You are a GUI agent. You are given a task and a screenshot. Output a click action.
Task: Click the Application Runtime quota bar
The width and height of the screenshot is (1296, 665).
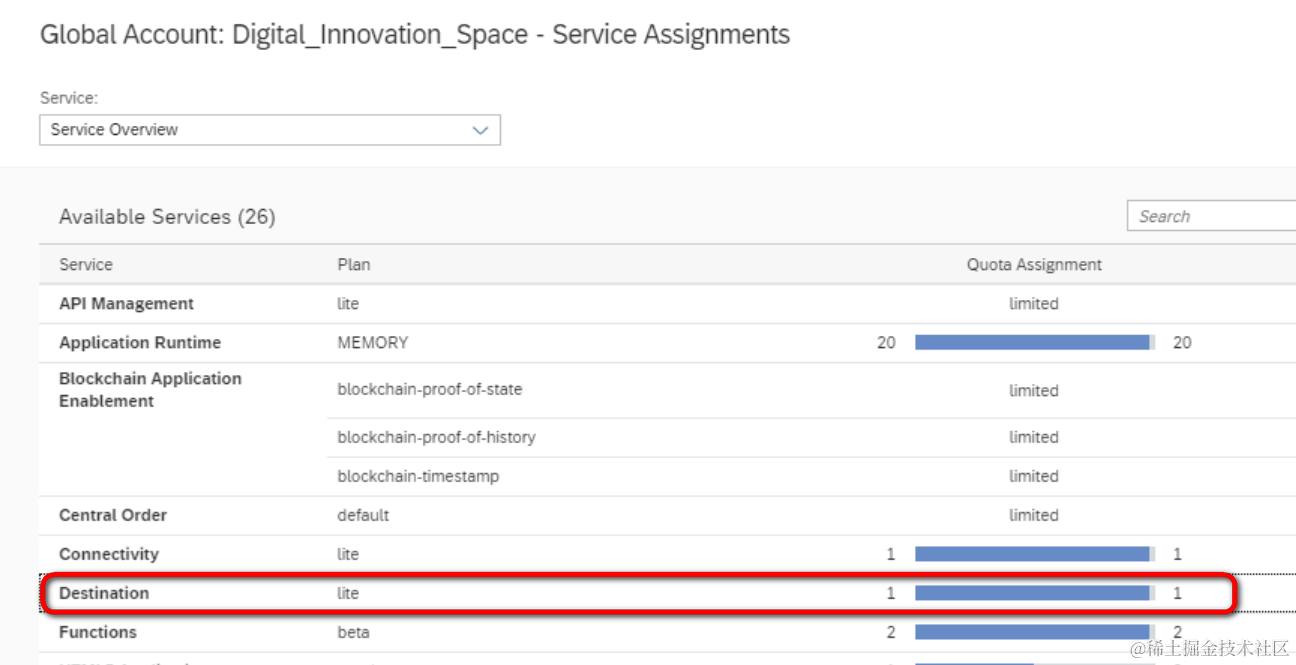pyautogui.click(x=1034, y=343)
